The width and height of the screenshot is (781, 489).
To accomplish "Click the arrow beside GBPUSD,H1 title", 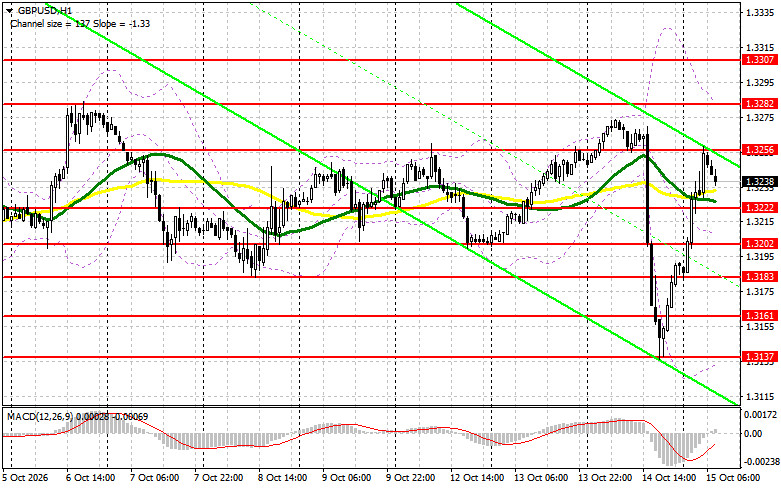I will [9, 10].
